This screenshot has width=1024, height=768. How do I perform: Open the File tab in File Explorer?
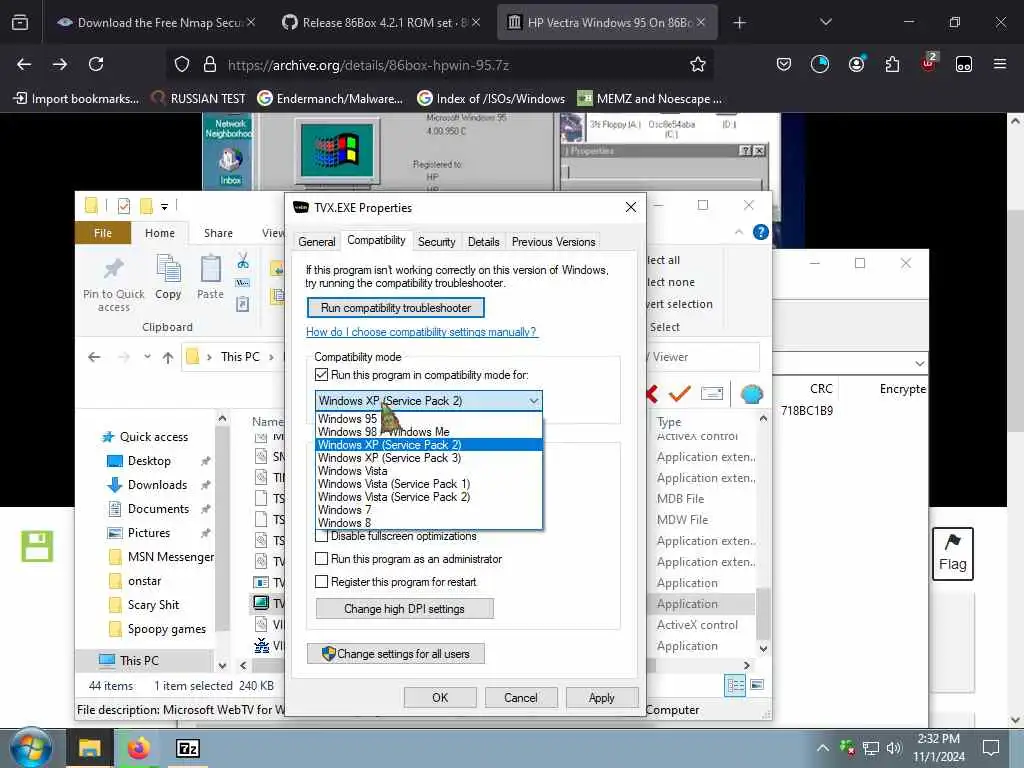point(103,233)
